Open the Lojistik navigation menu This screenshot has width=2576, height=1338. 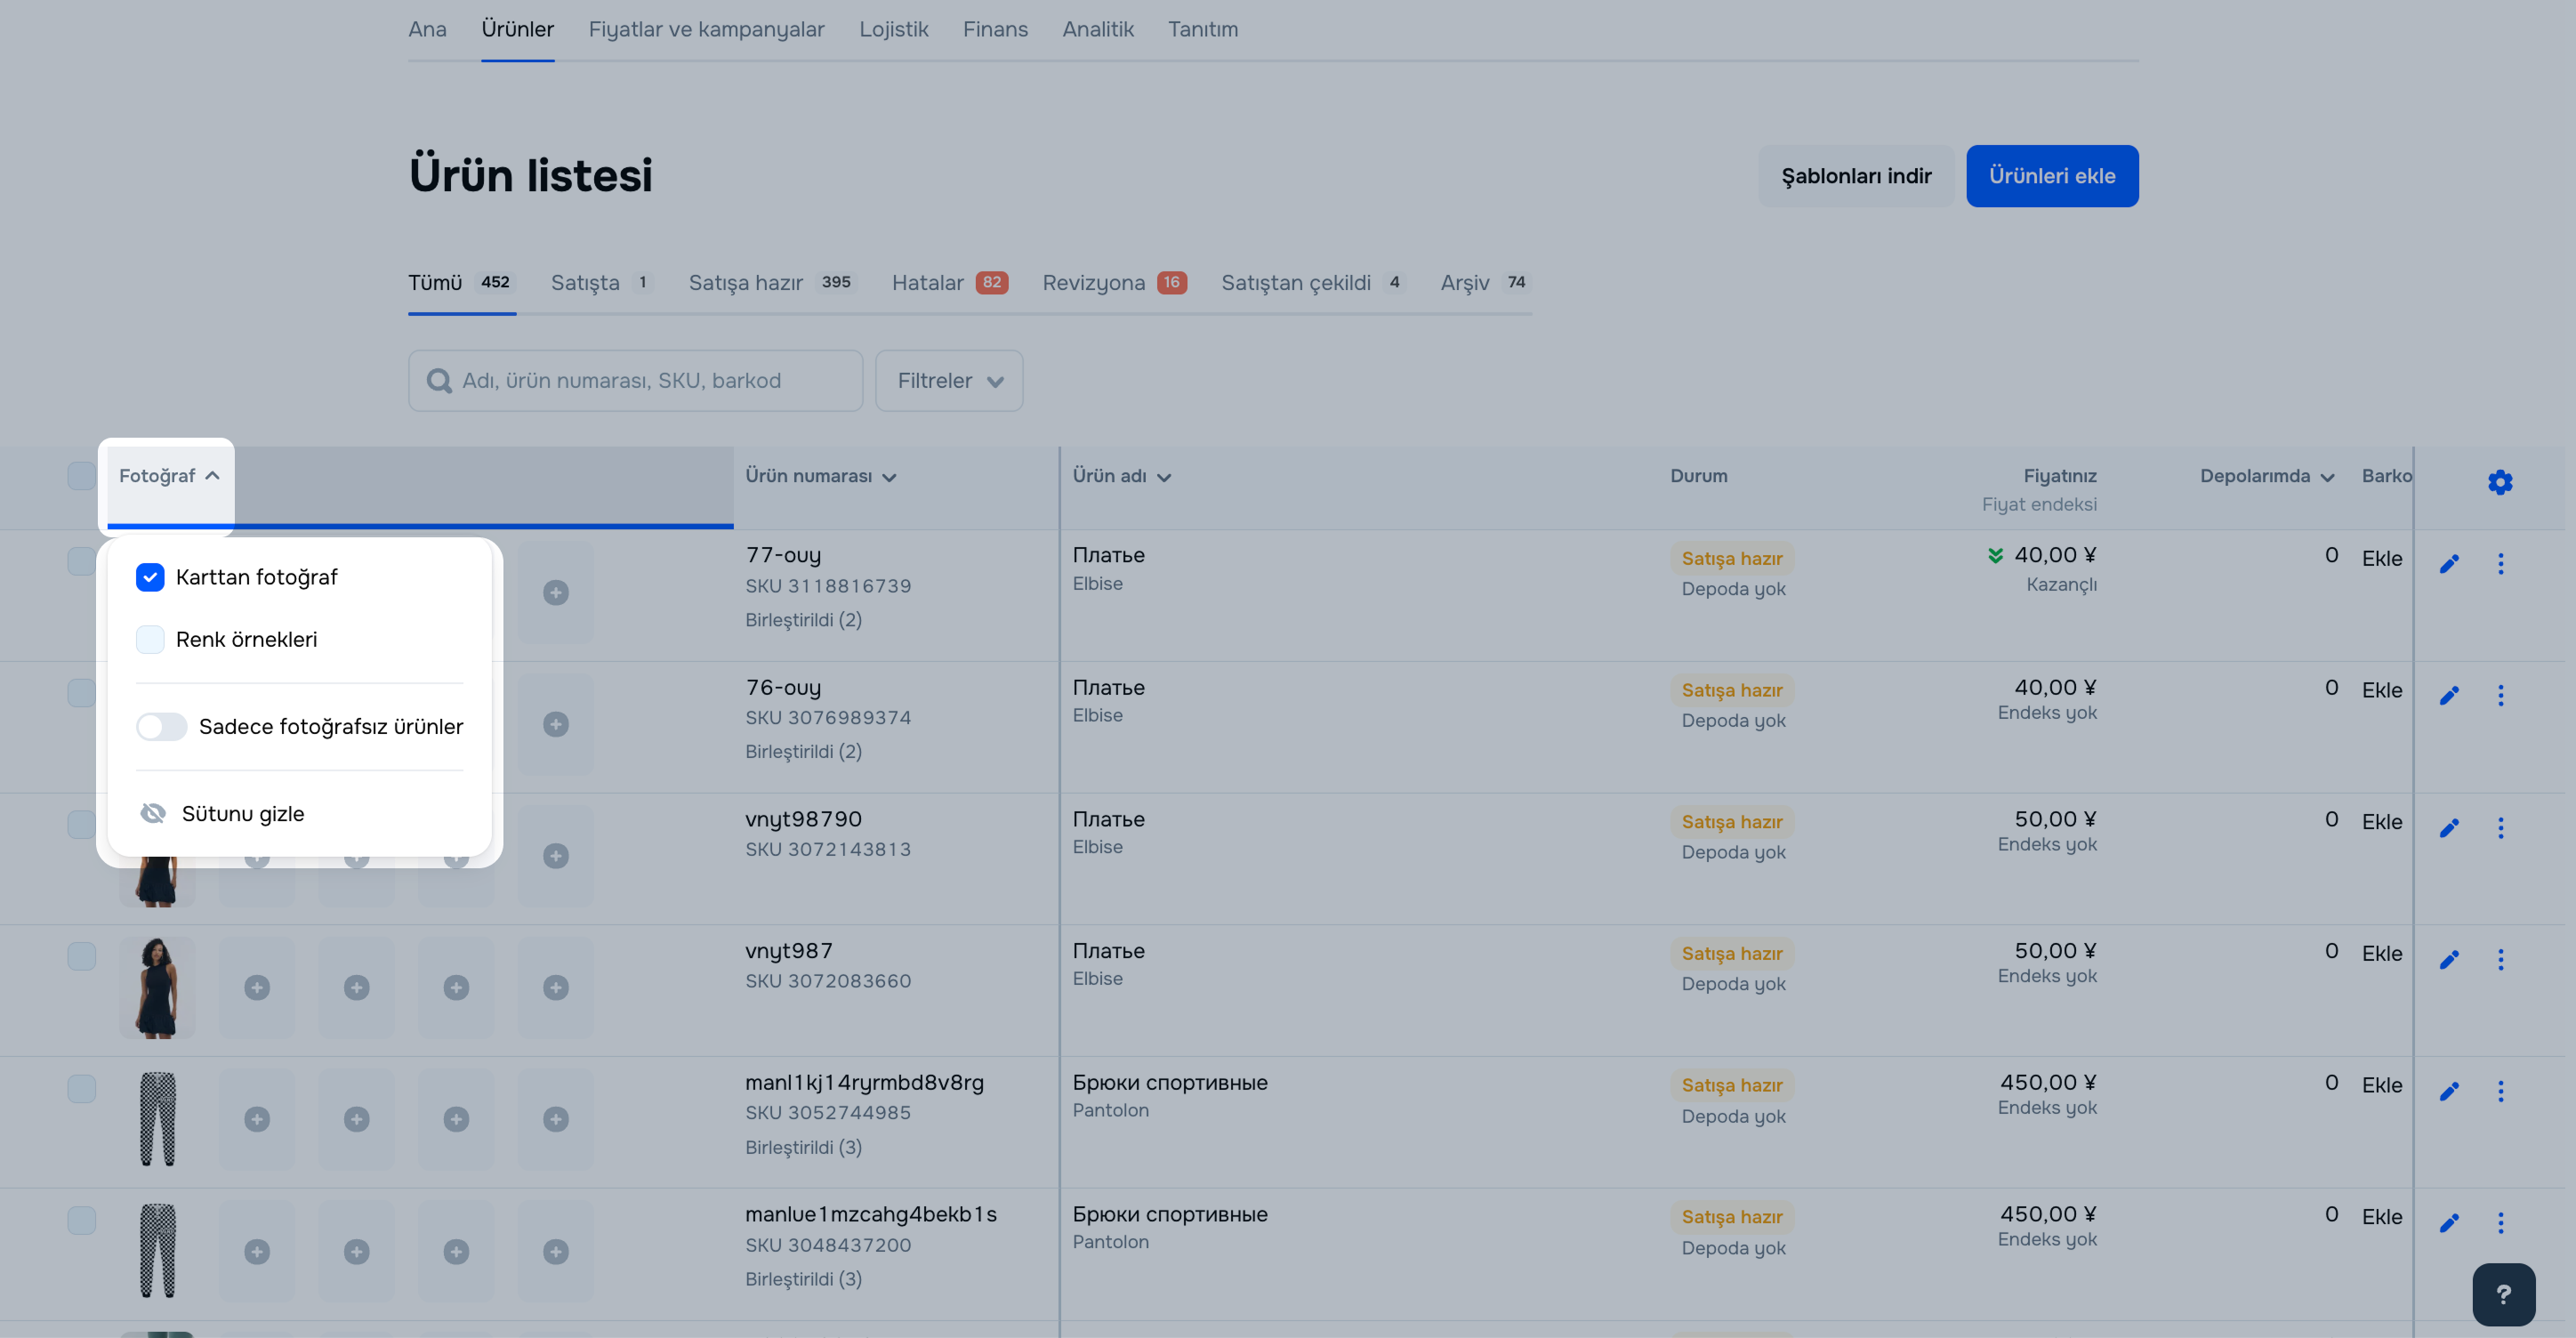coord(893,29)
